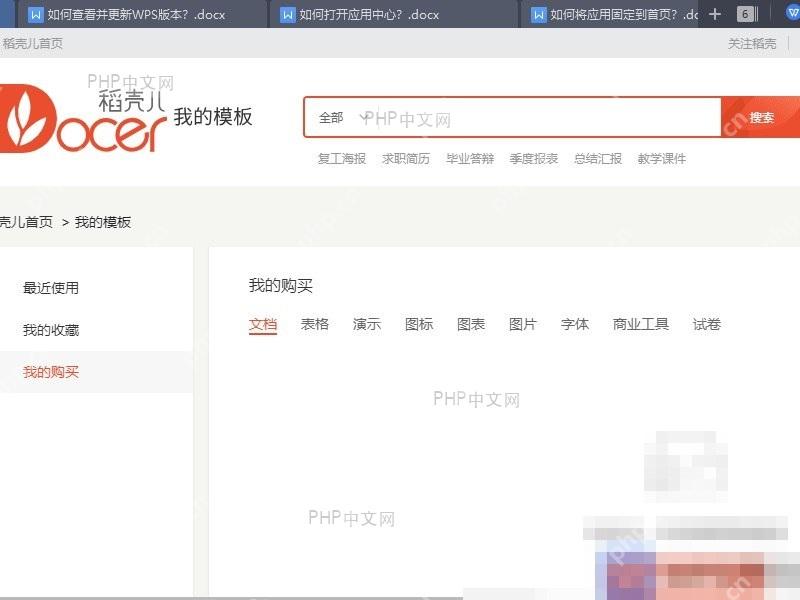Open the new tab plus button
This screenshot has width=800, height=600.
tap(715, 14)
